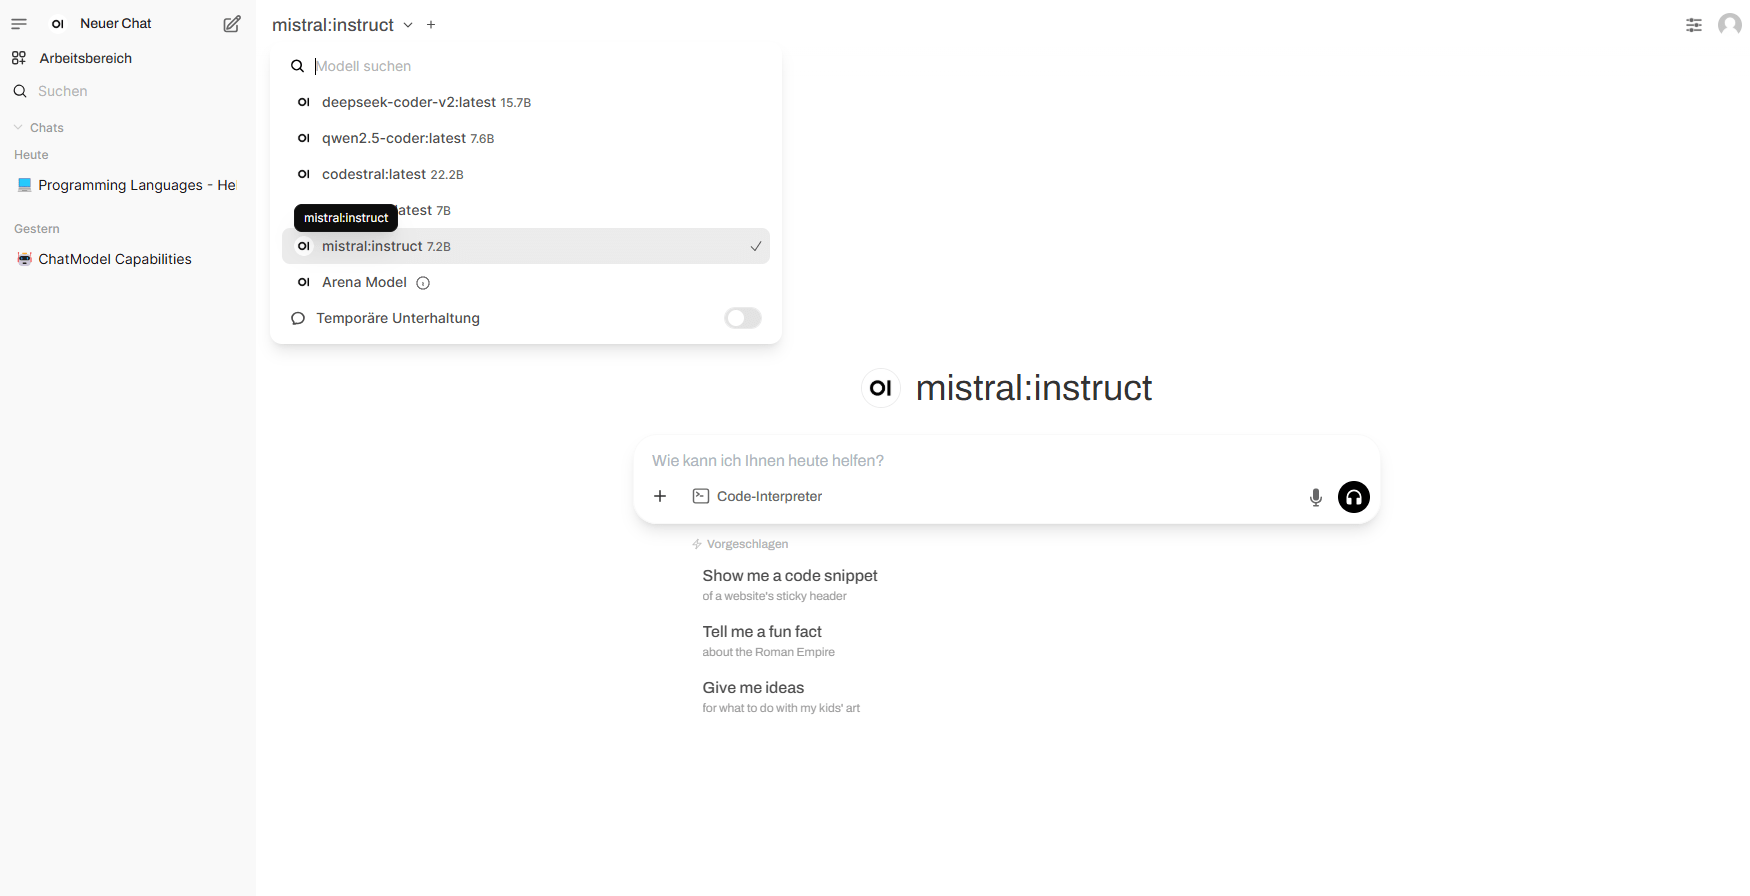Click the microphone voice input icon
This screenshot has height=896, width=1750.
pyautogui.click(x=1316, y=497)
